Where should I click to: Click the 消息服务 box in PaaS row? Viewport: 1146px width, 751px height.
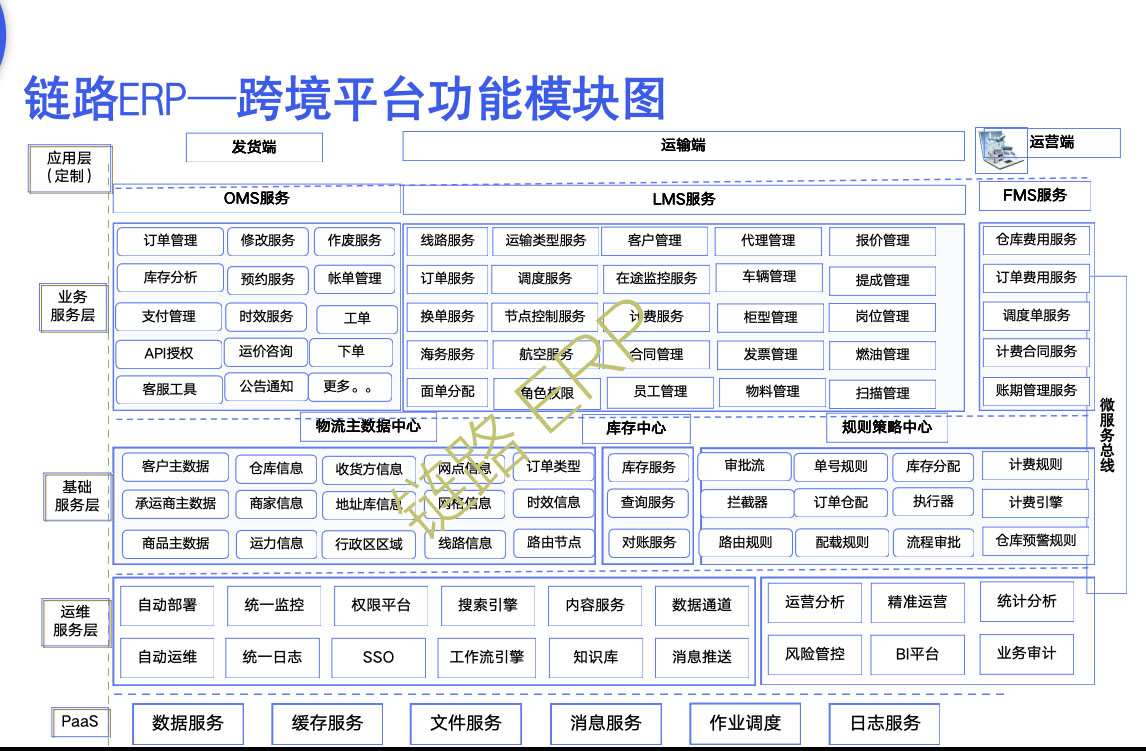(x=604, y=723)
